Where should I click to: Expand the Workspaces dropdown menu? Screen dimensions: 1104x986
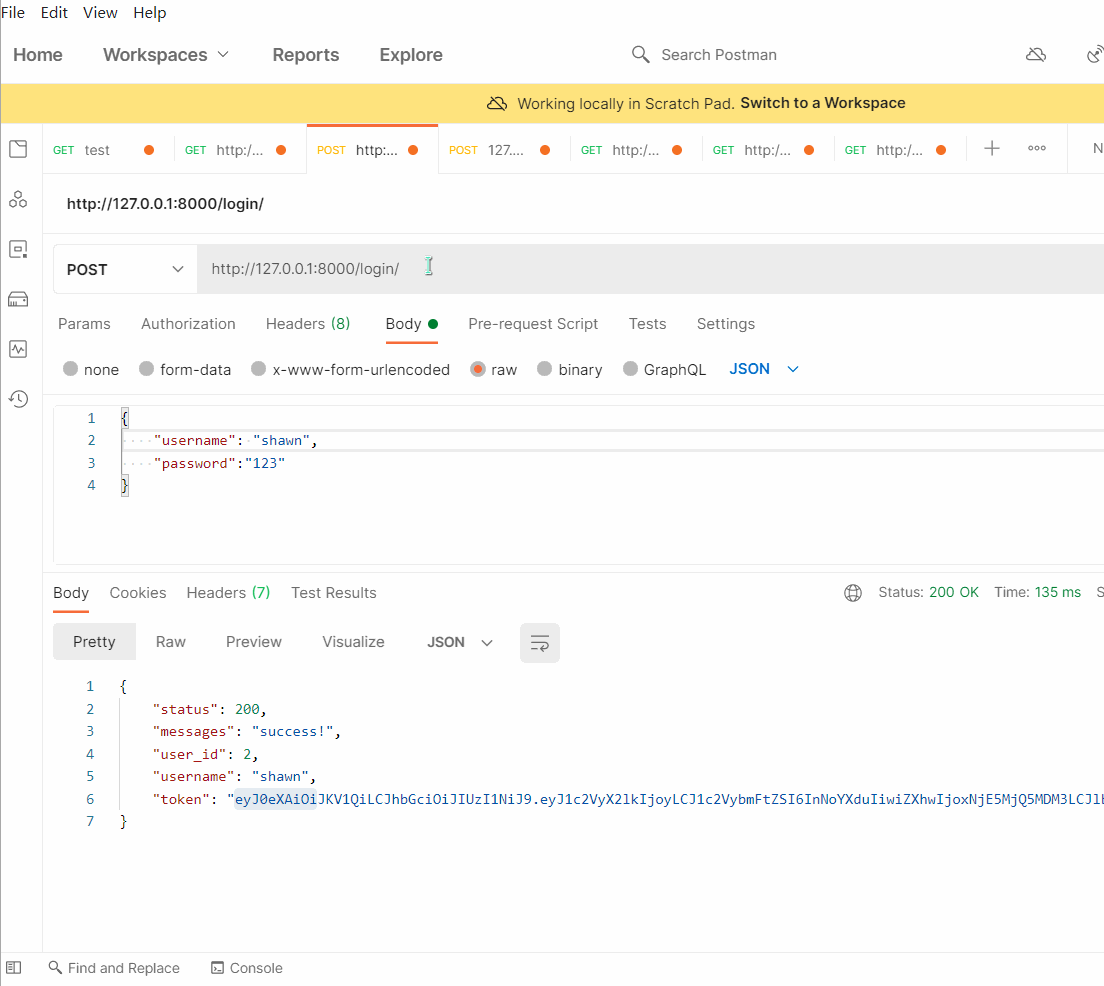[x=166, y=55]
